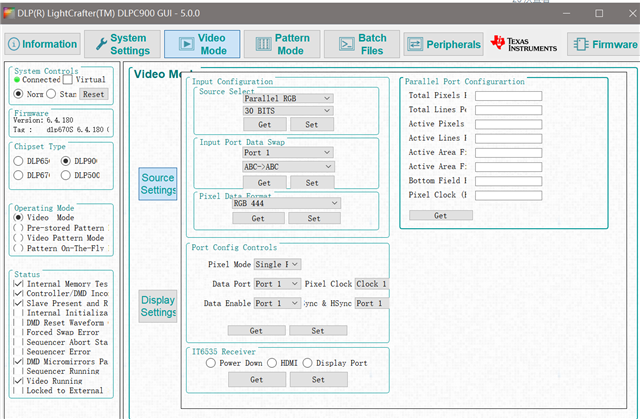
Task: Click Get under Input Port Data Swap
Action: [264, 183]
